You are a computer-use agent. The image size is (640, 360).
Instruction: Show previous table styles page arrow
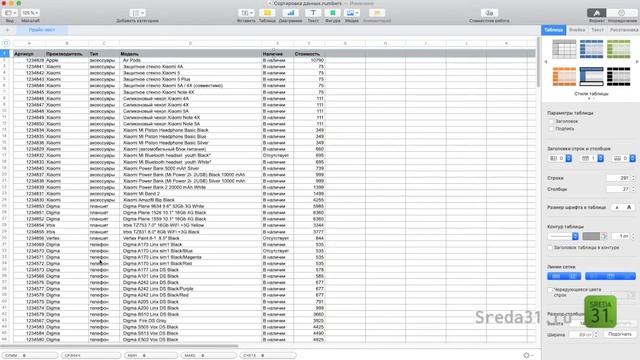tap(546, 62)
